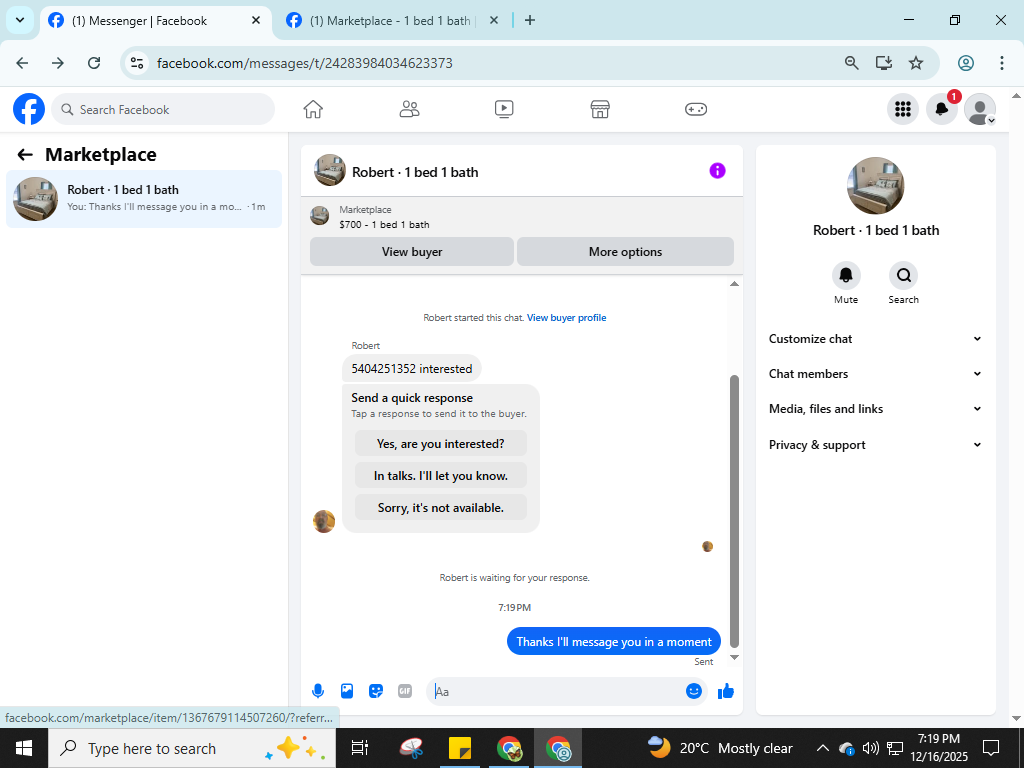This screenshot has width=1024, height=768.
Task: Open the Friends icon in top navigation
Action: point(409,109)
